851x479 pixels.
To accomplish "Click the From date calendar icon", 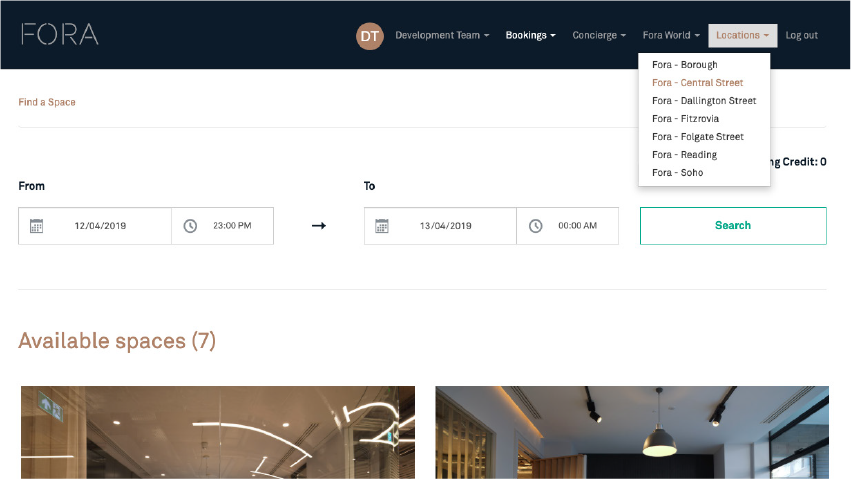I will pyautogui.click(x=36, y=226).
